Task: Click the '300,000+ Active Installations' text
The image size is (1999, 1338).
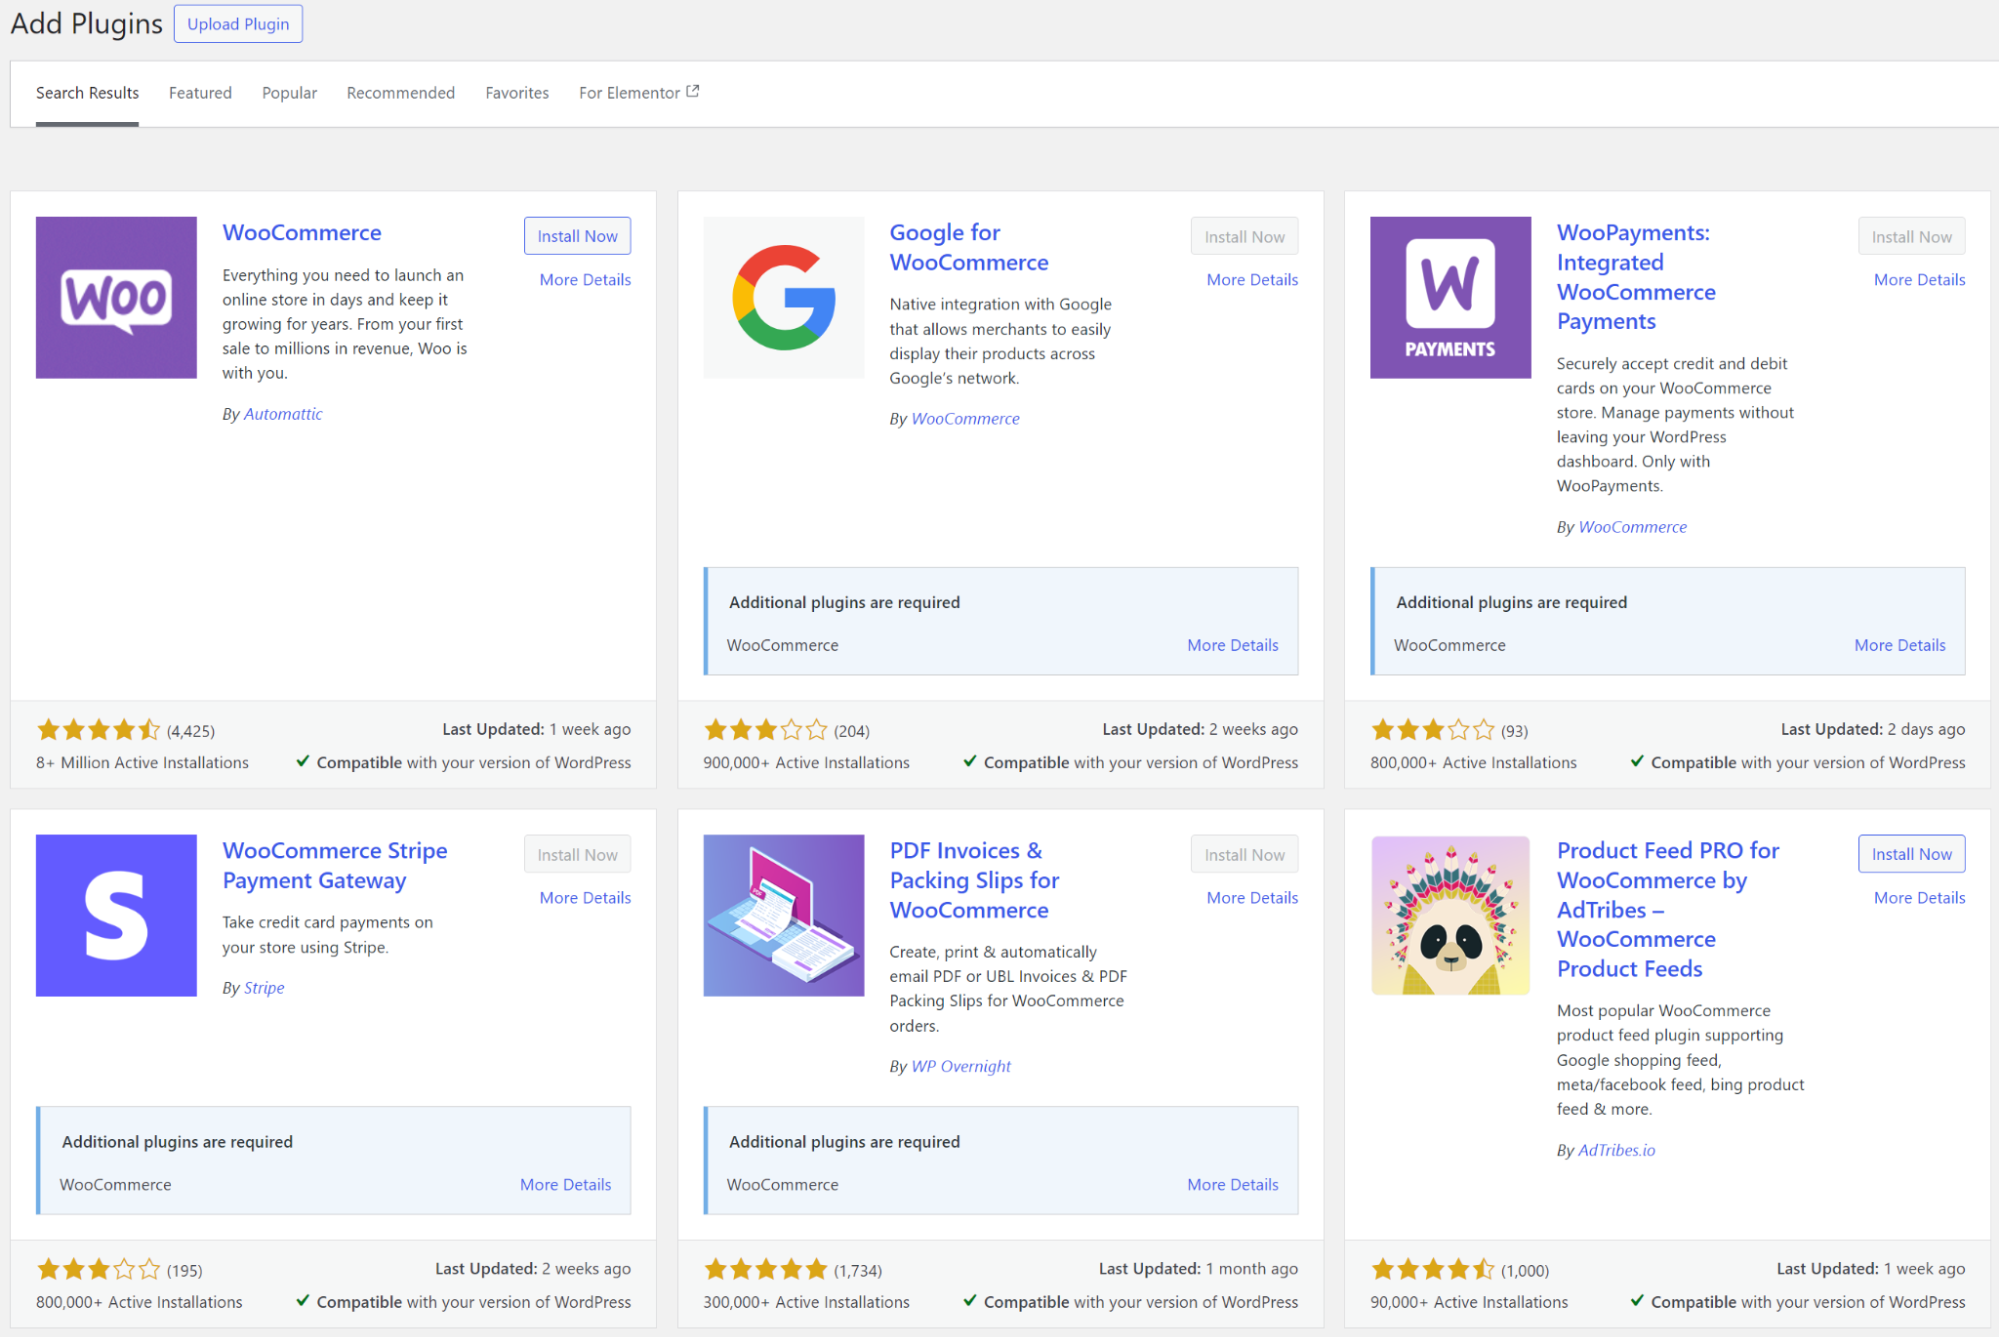Action: (x=806, y=1302)
